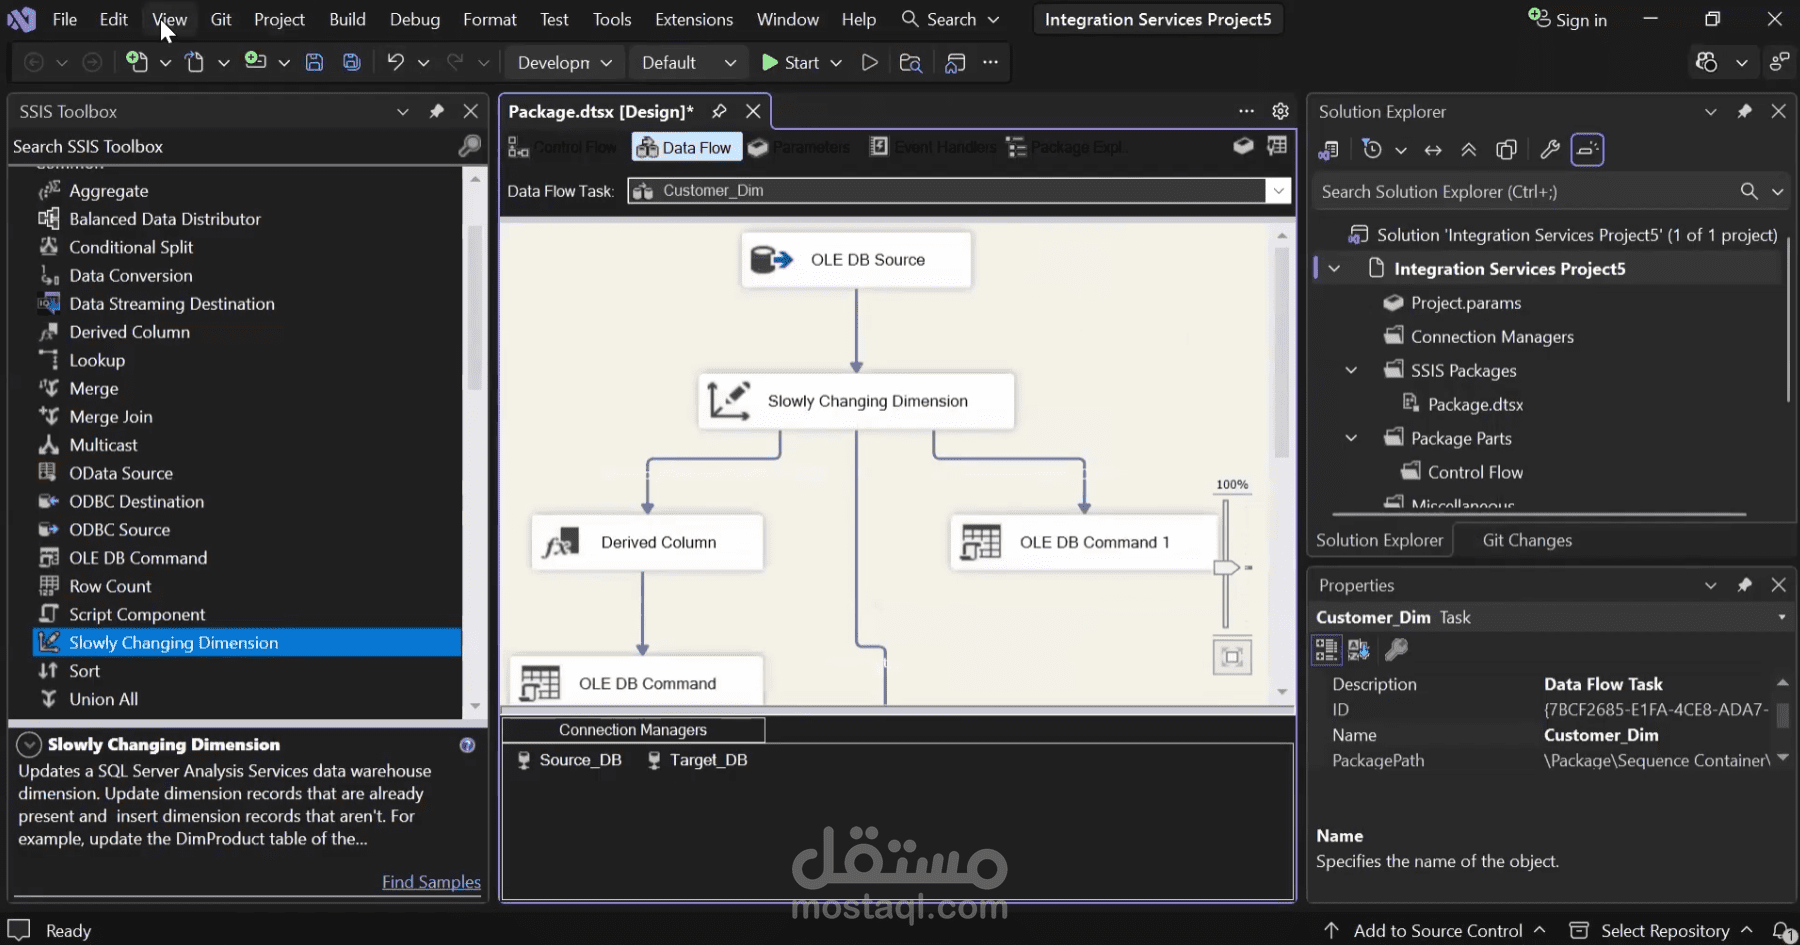This screenshot has height=945, width=1800.
Task: Collapse the SSIS Packages folder
Action: [x=1351, y=370]
